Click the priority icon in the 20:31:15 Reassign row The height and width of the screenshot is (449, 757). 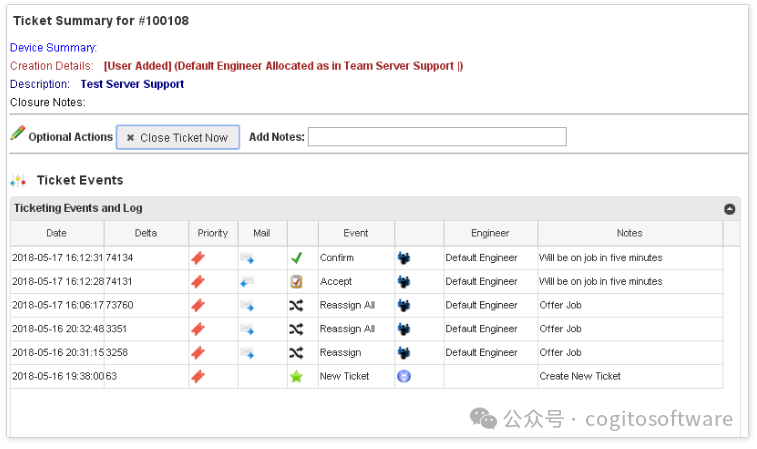(198, 352)
